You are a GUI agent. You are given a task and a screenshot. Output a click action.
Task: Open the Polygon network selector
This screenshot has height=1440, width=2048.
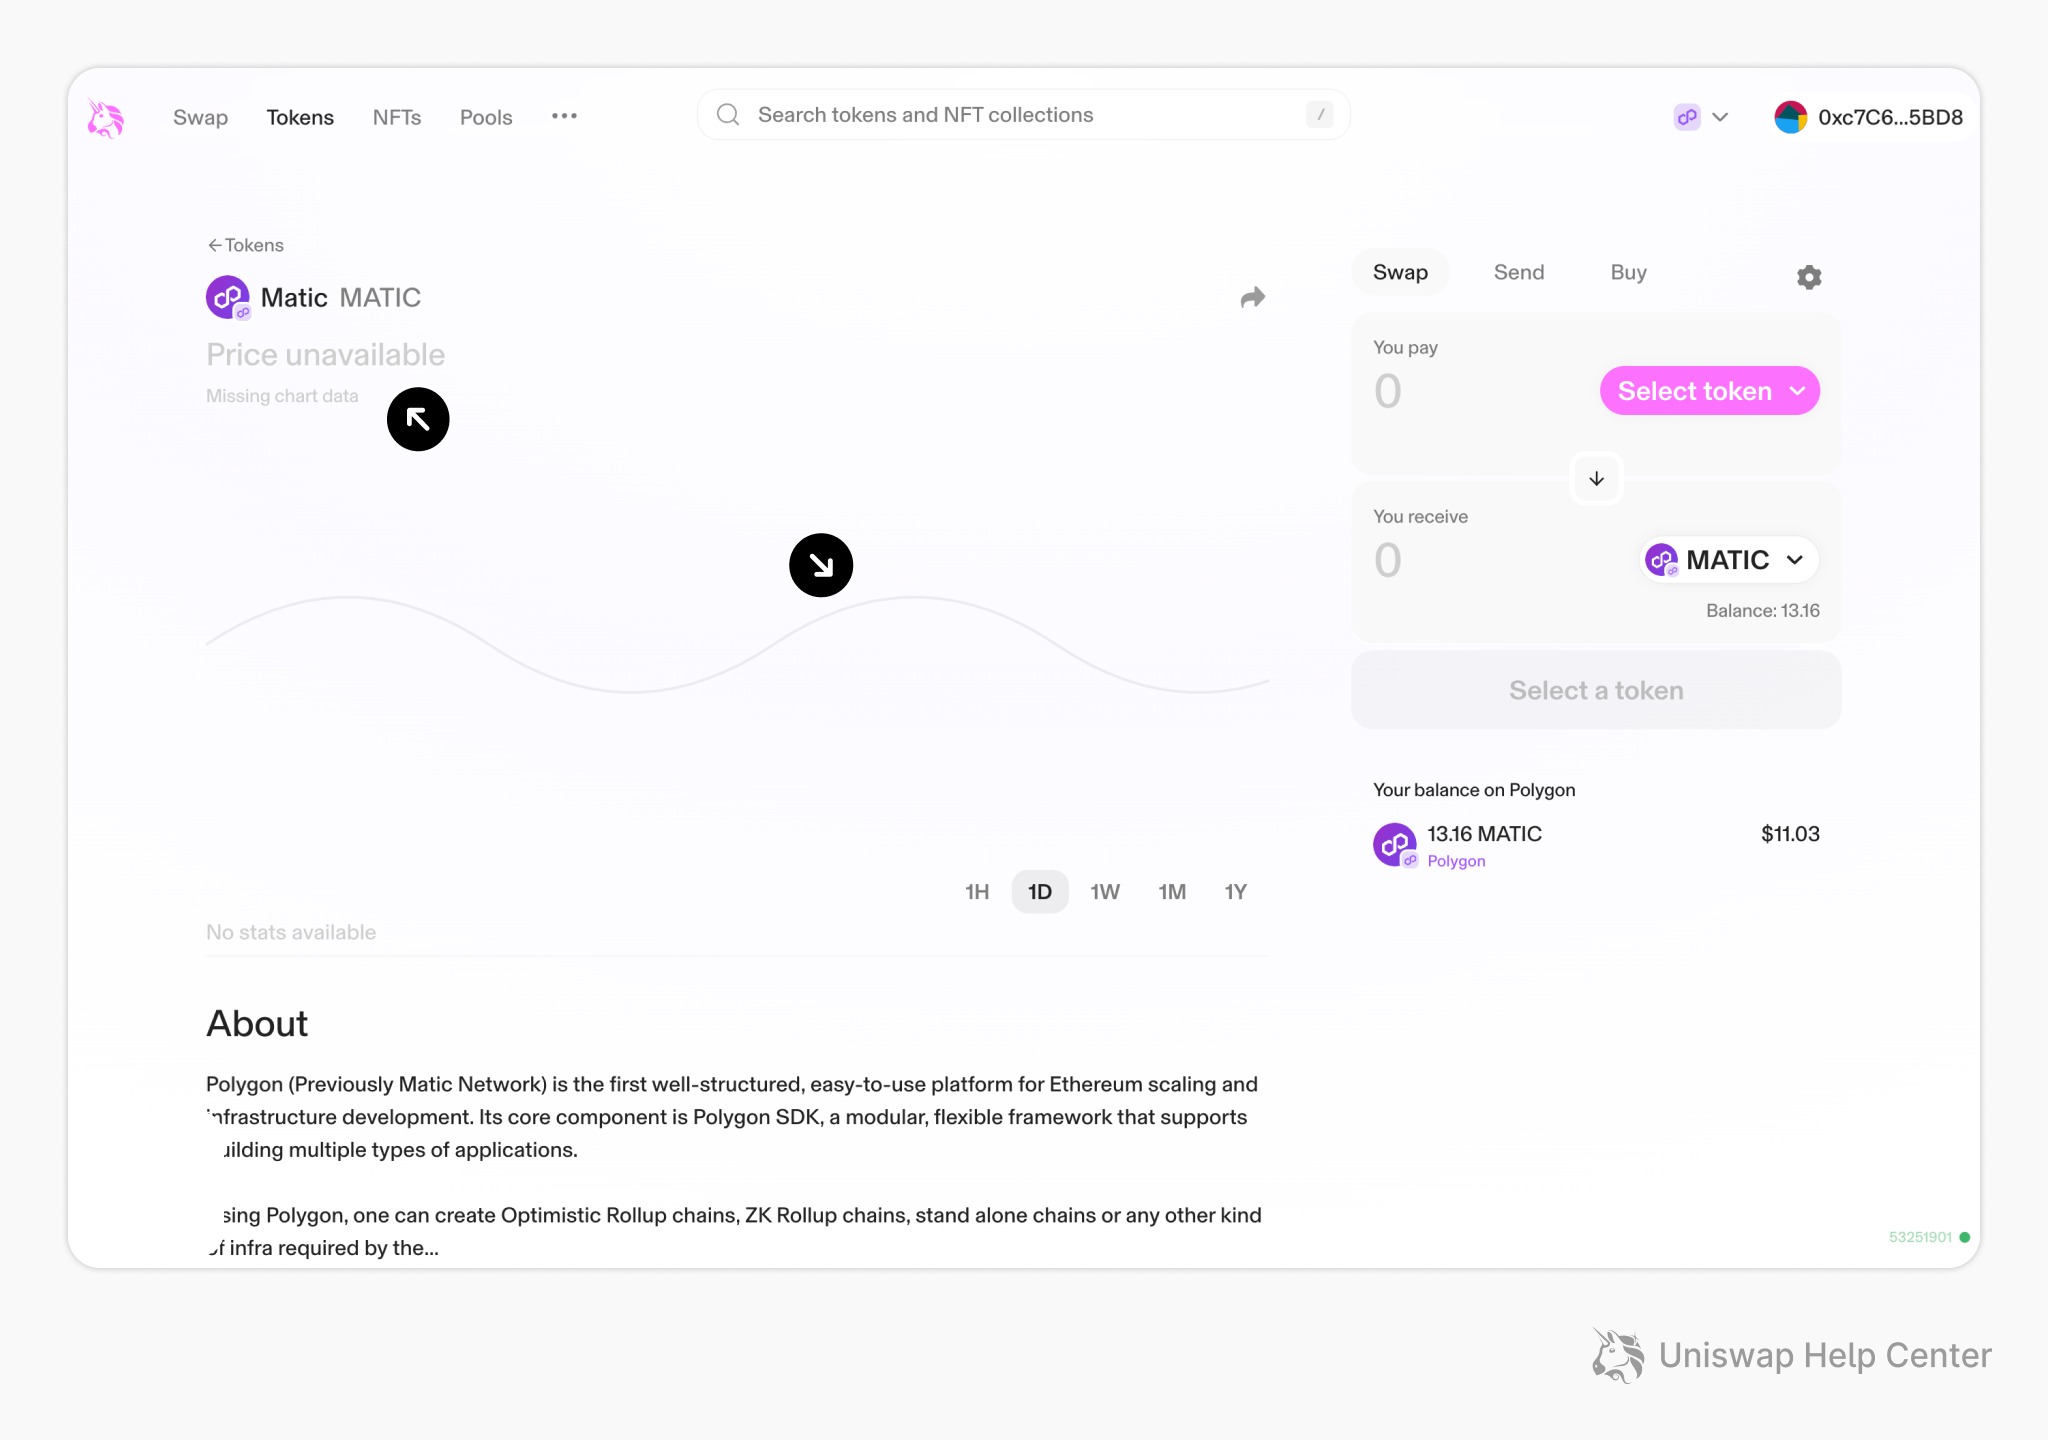(1701, 117)
